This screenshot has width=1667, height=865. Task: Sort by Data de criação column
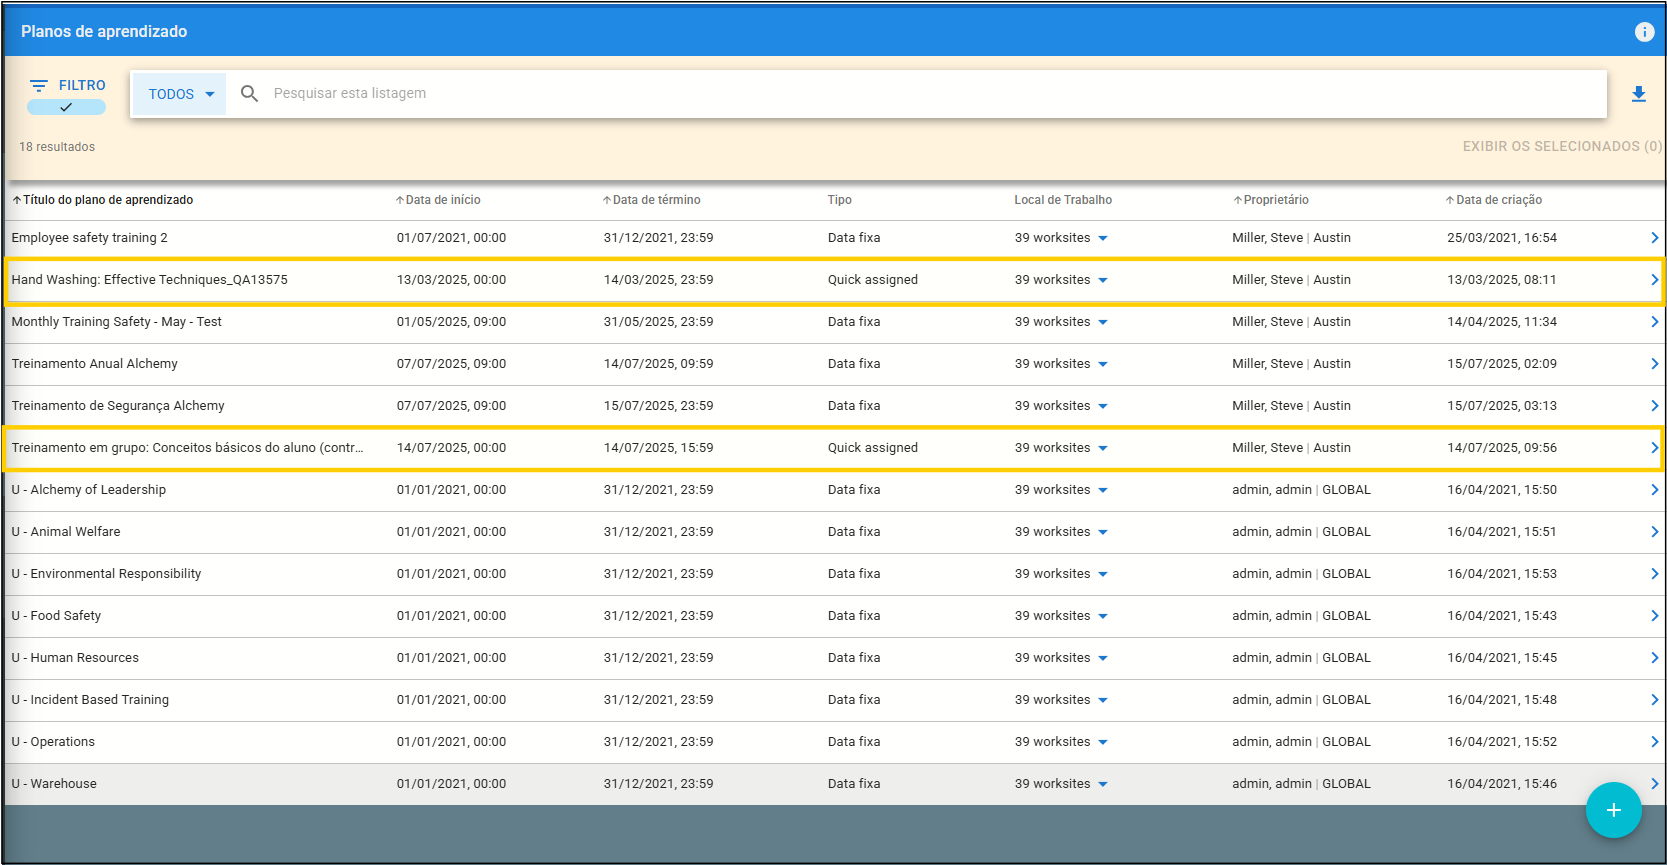(1498, 200)
